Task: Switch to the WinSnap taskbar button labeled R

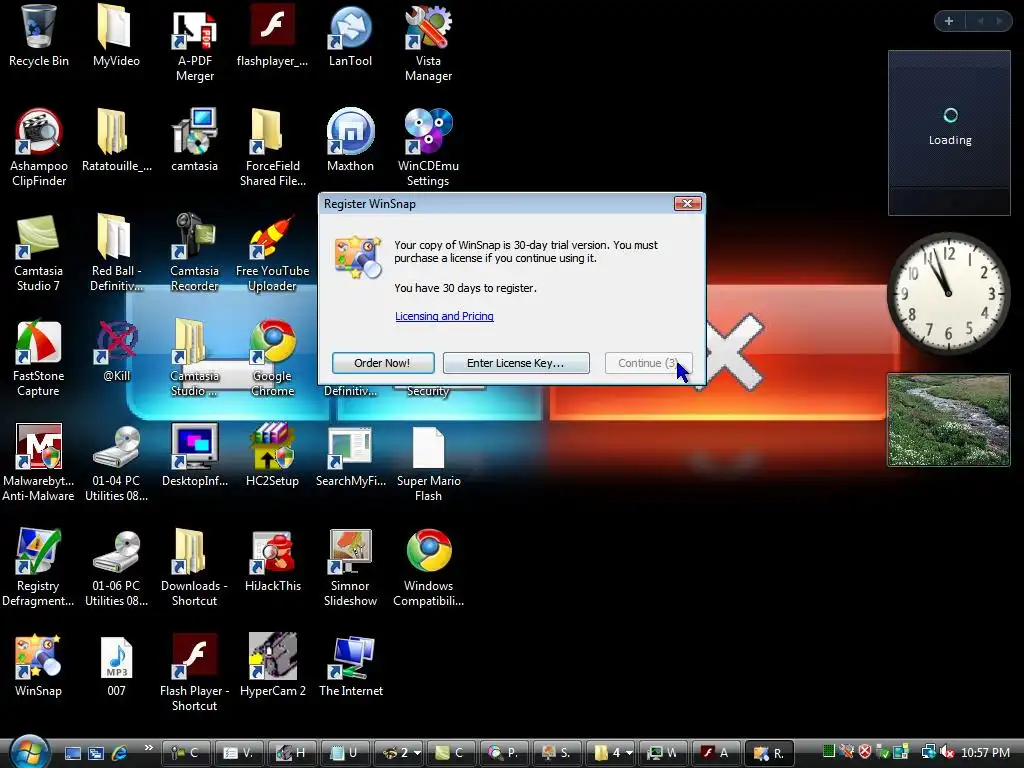Action: pos(769,753)
